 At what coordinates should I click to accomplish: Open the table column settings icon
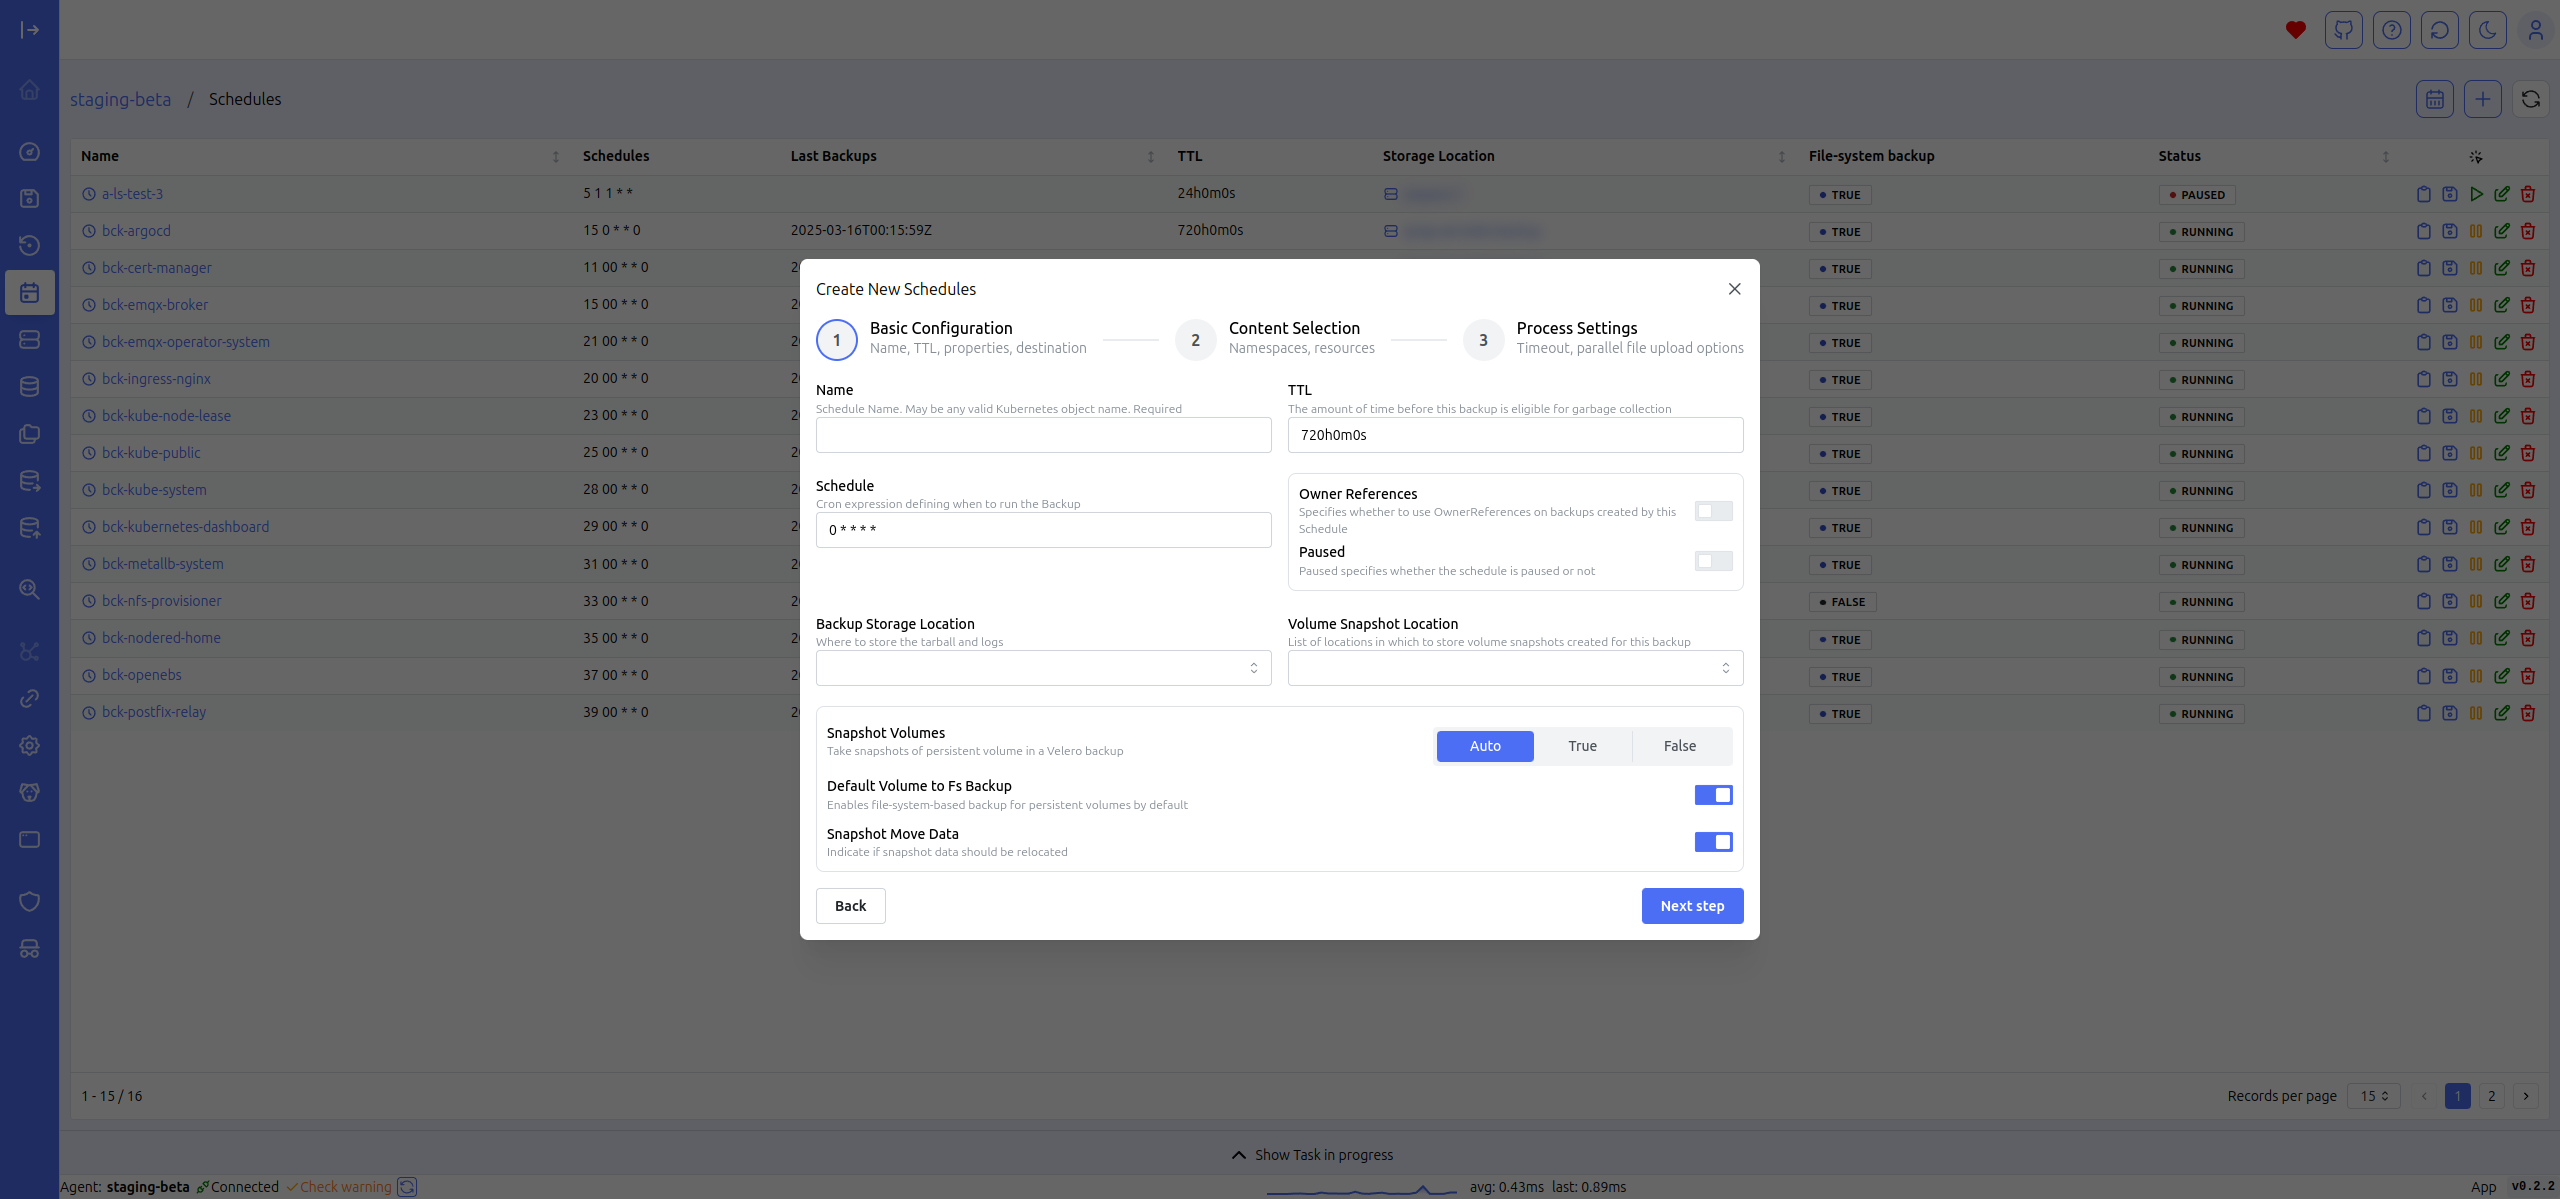tap(2476, 157)
